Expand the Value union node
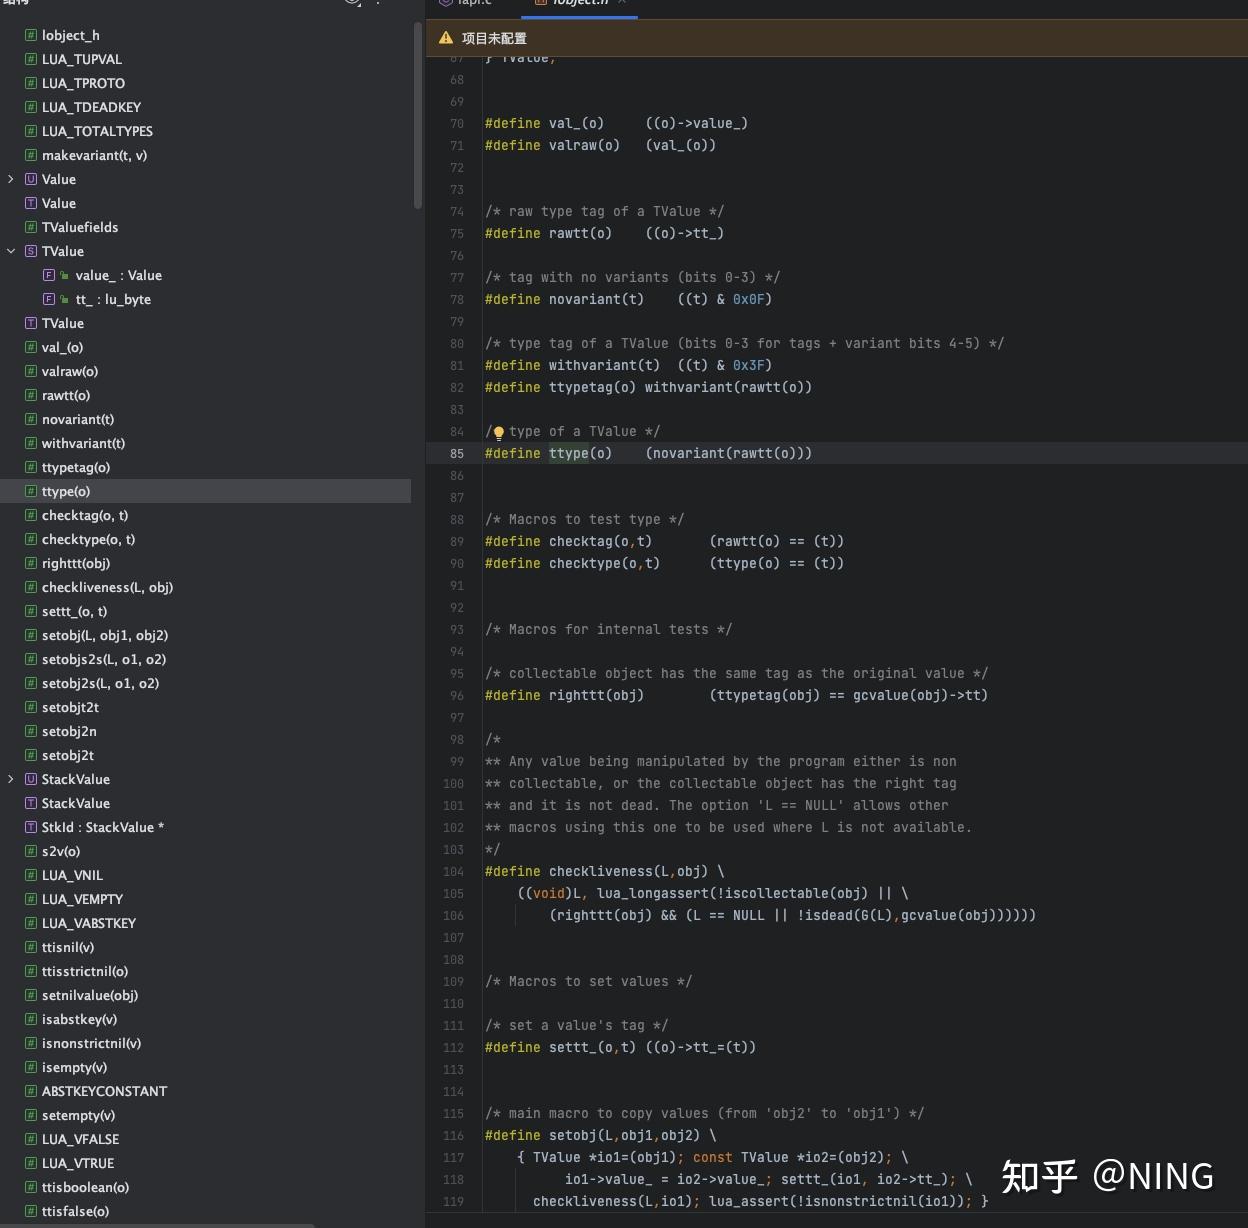Screen dimensions: 1248x1228 [11, 179]
